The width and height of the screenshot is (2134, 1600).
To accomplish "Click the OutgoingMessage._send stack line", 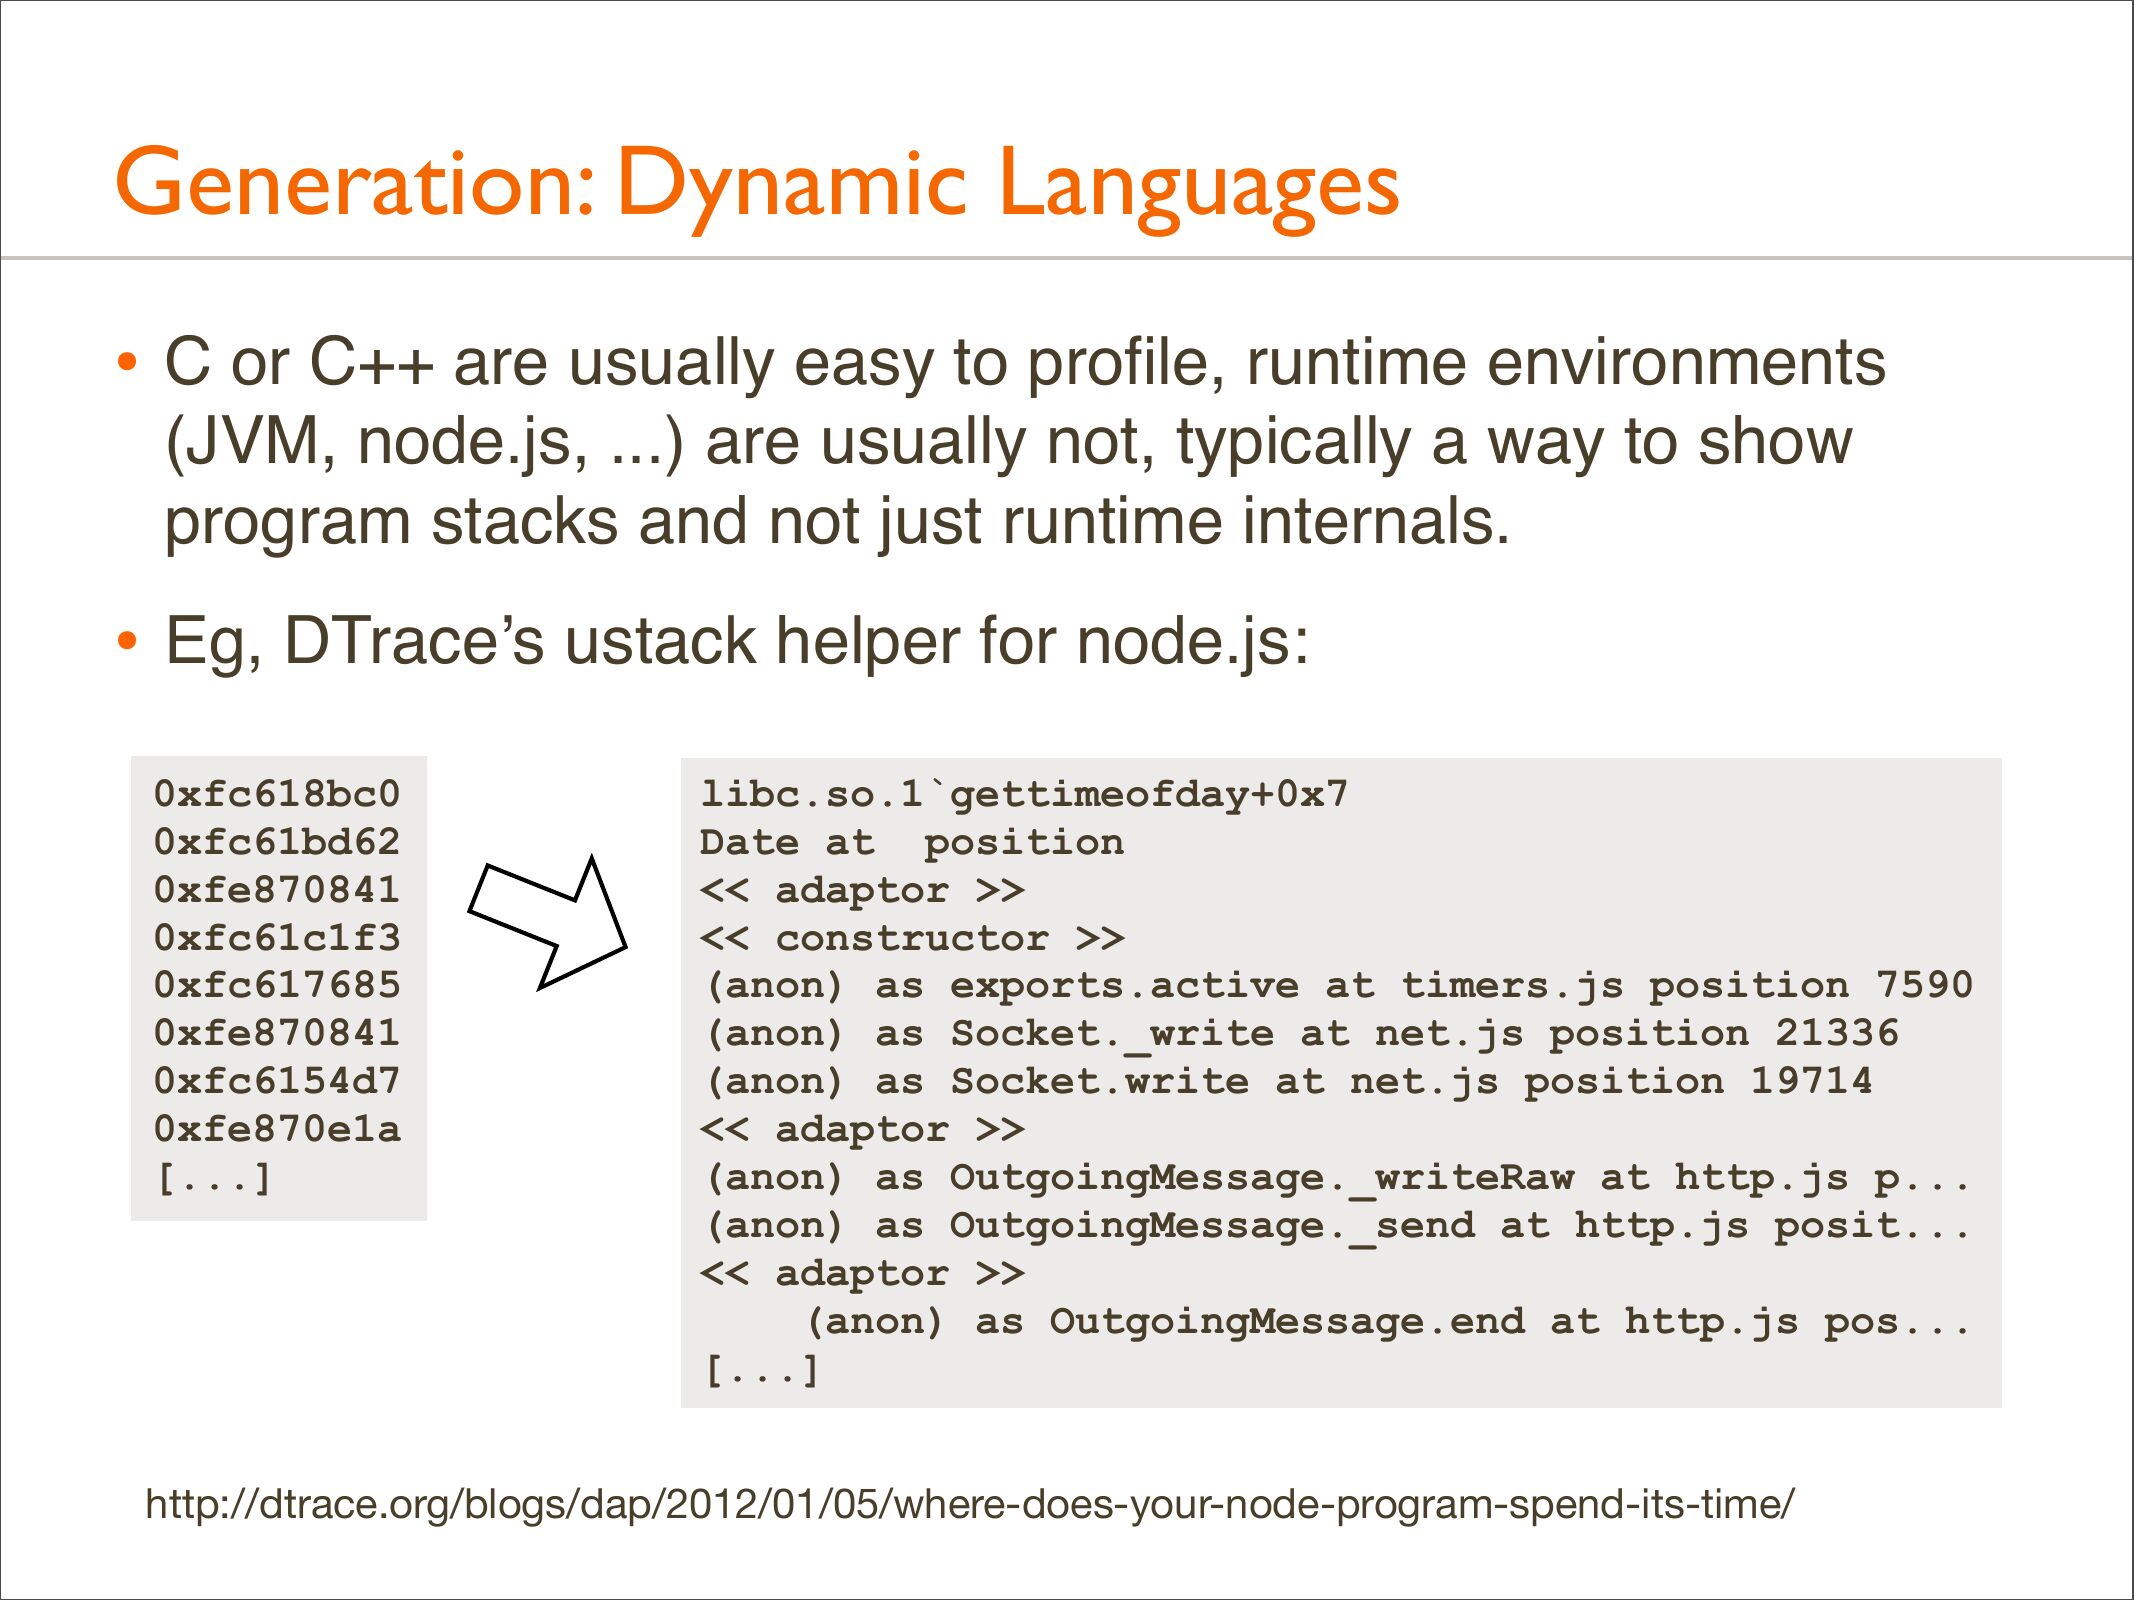I will click(1336, 1226).
